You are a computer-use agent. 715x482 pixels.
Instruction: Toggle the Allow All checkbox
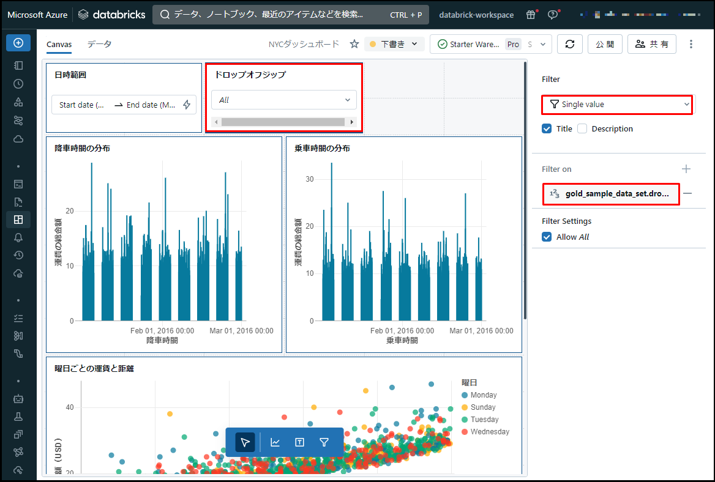547,237
